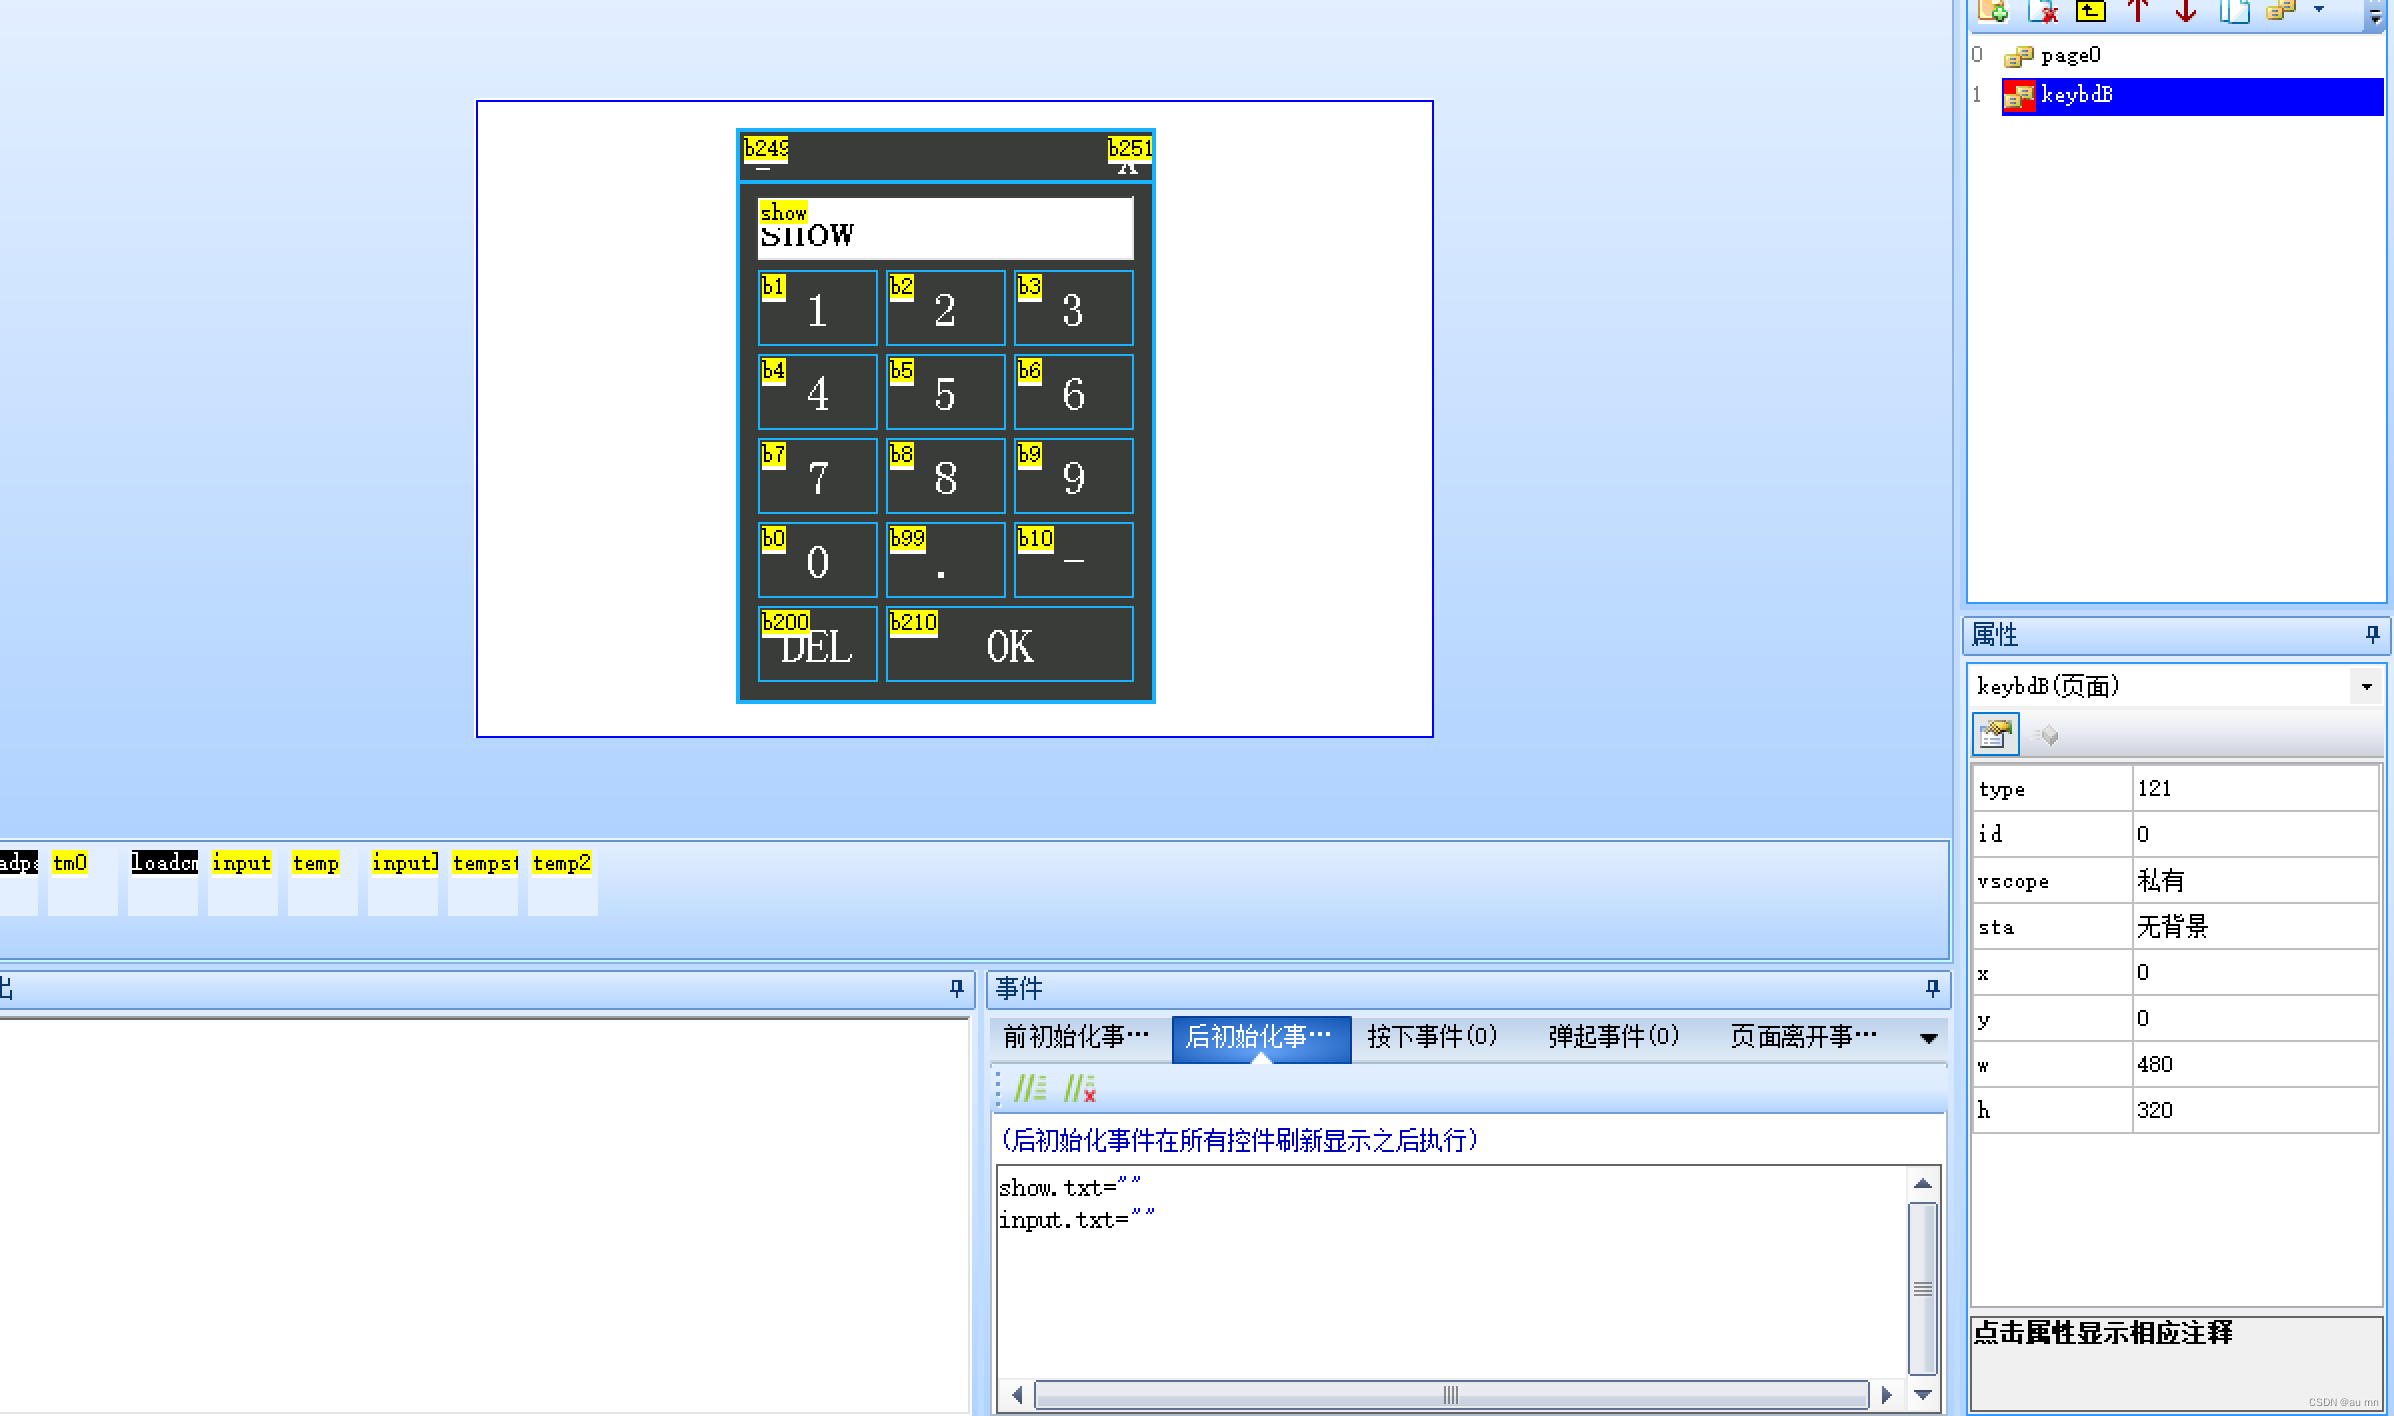This screenshot has height=1416, width=2394.
Task: Select the b3 keypad button 3
Action: tap(1073, 308)
